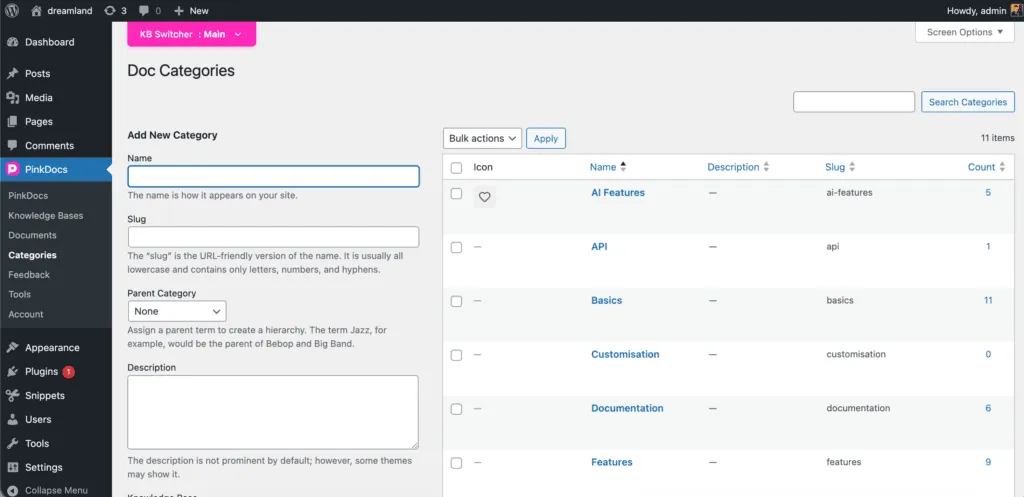Open the Feedback submenu item
The image size is (1024, 497).
point(29,274)
